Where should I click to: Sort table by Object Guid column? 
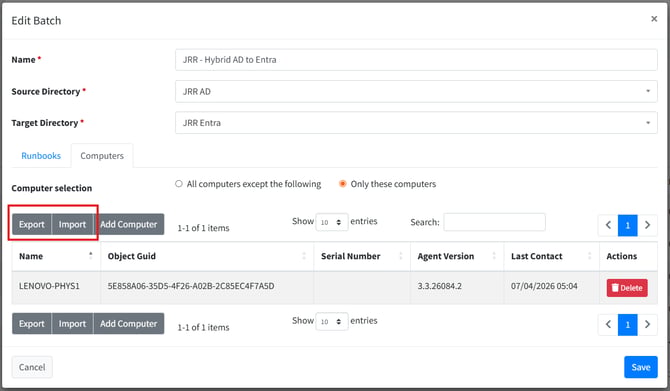coord(207,256)
